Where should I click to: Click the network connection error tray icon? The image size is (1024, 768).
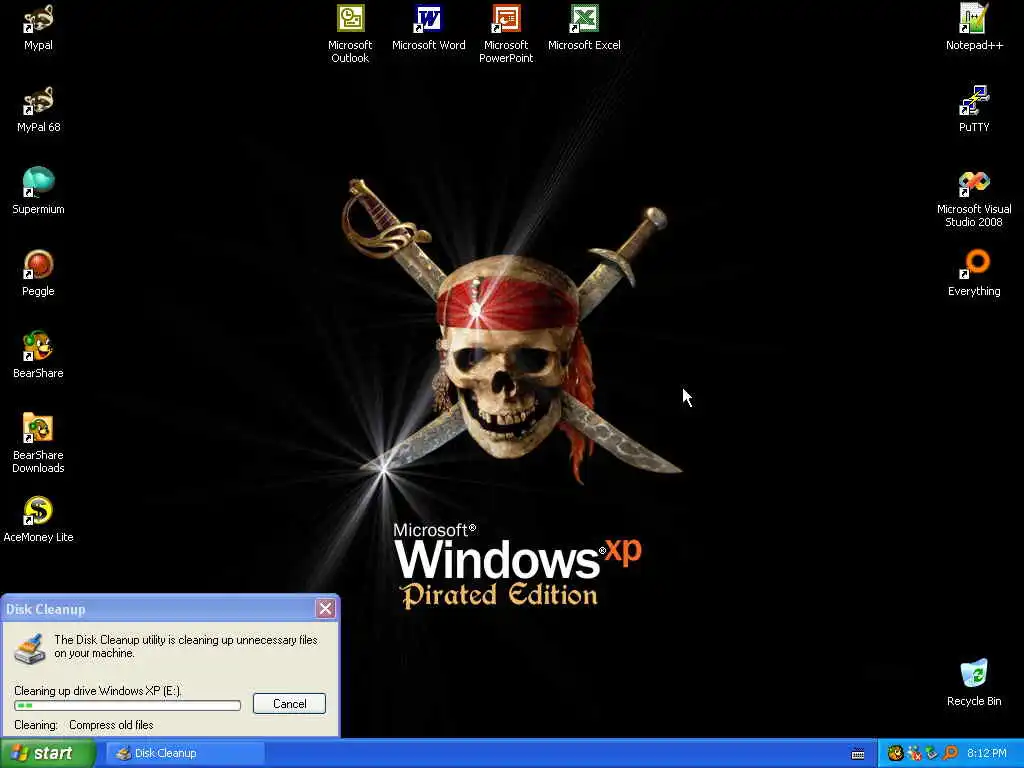click(x=914, y=754)
